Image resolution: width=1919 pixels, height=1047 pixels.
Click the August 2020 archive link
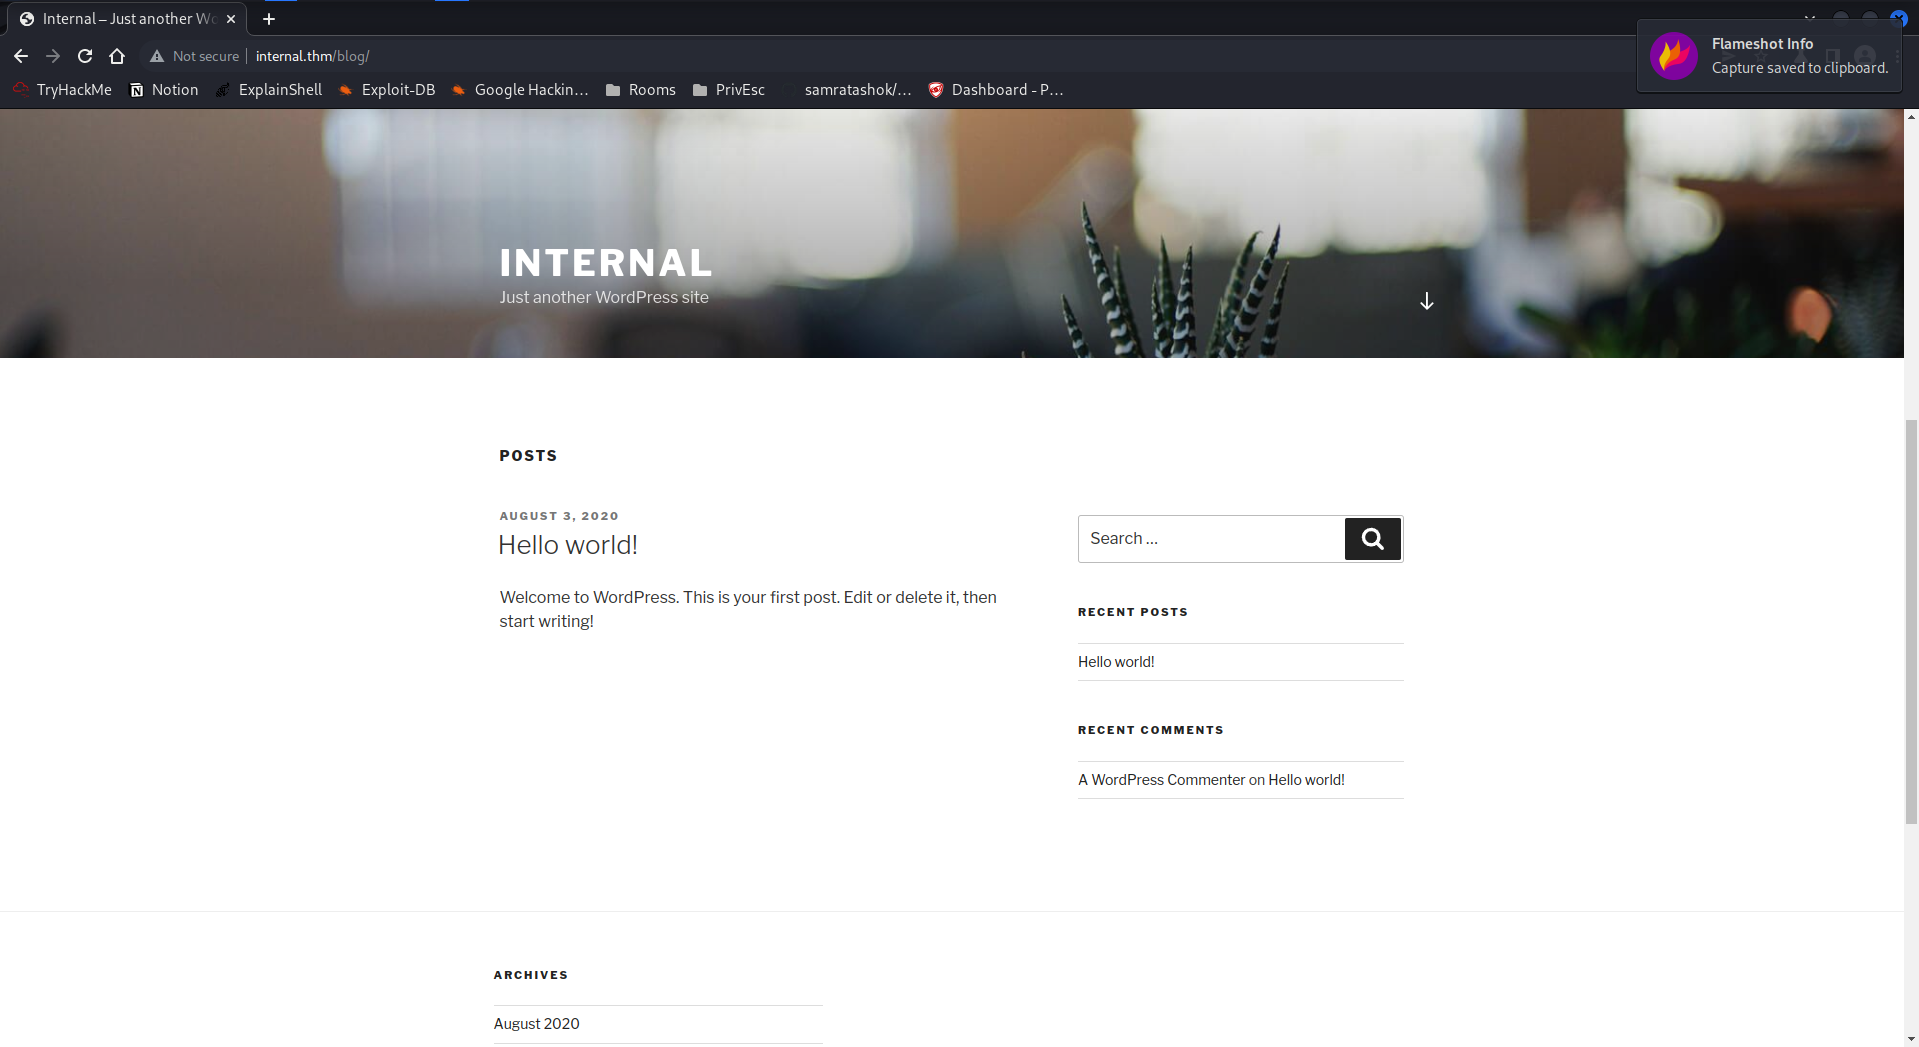(536, 1024)
